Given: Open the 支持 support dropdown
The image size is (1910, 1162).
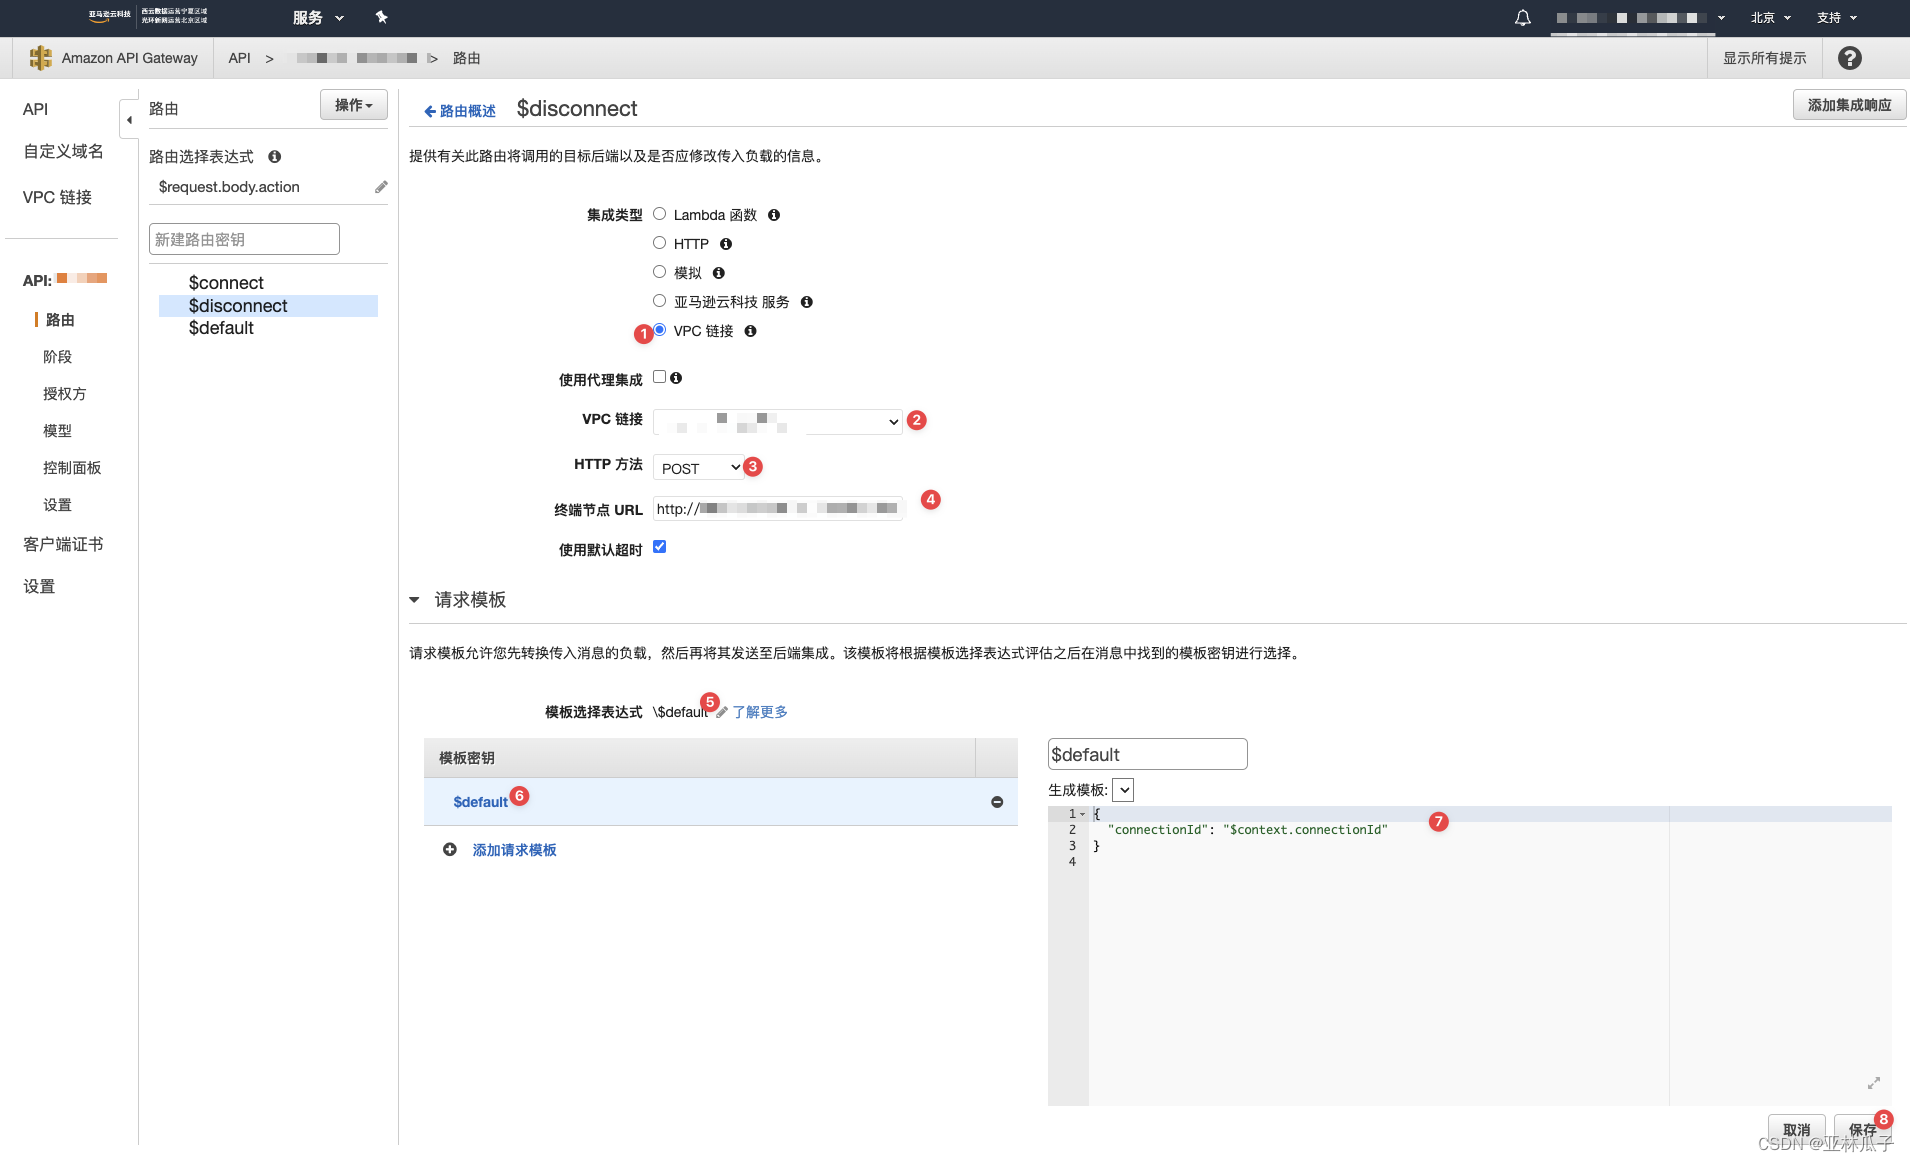Looking at the screenshot, I should pyautogui.click(x=1837, y=18).
